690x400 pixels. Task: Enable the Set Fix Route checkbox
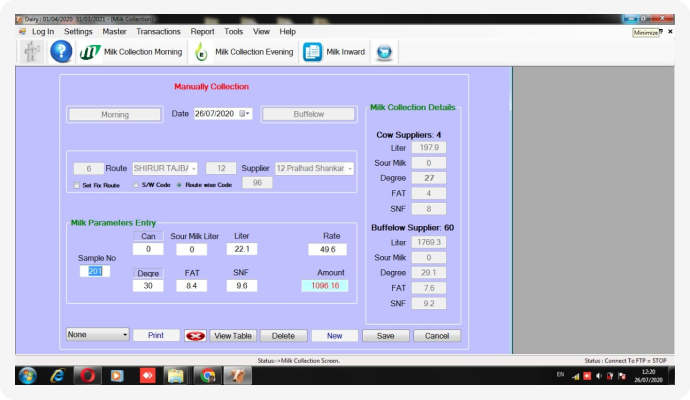(77, 185)
